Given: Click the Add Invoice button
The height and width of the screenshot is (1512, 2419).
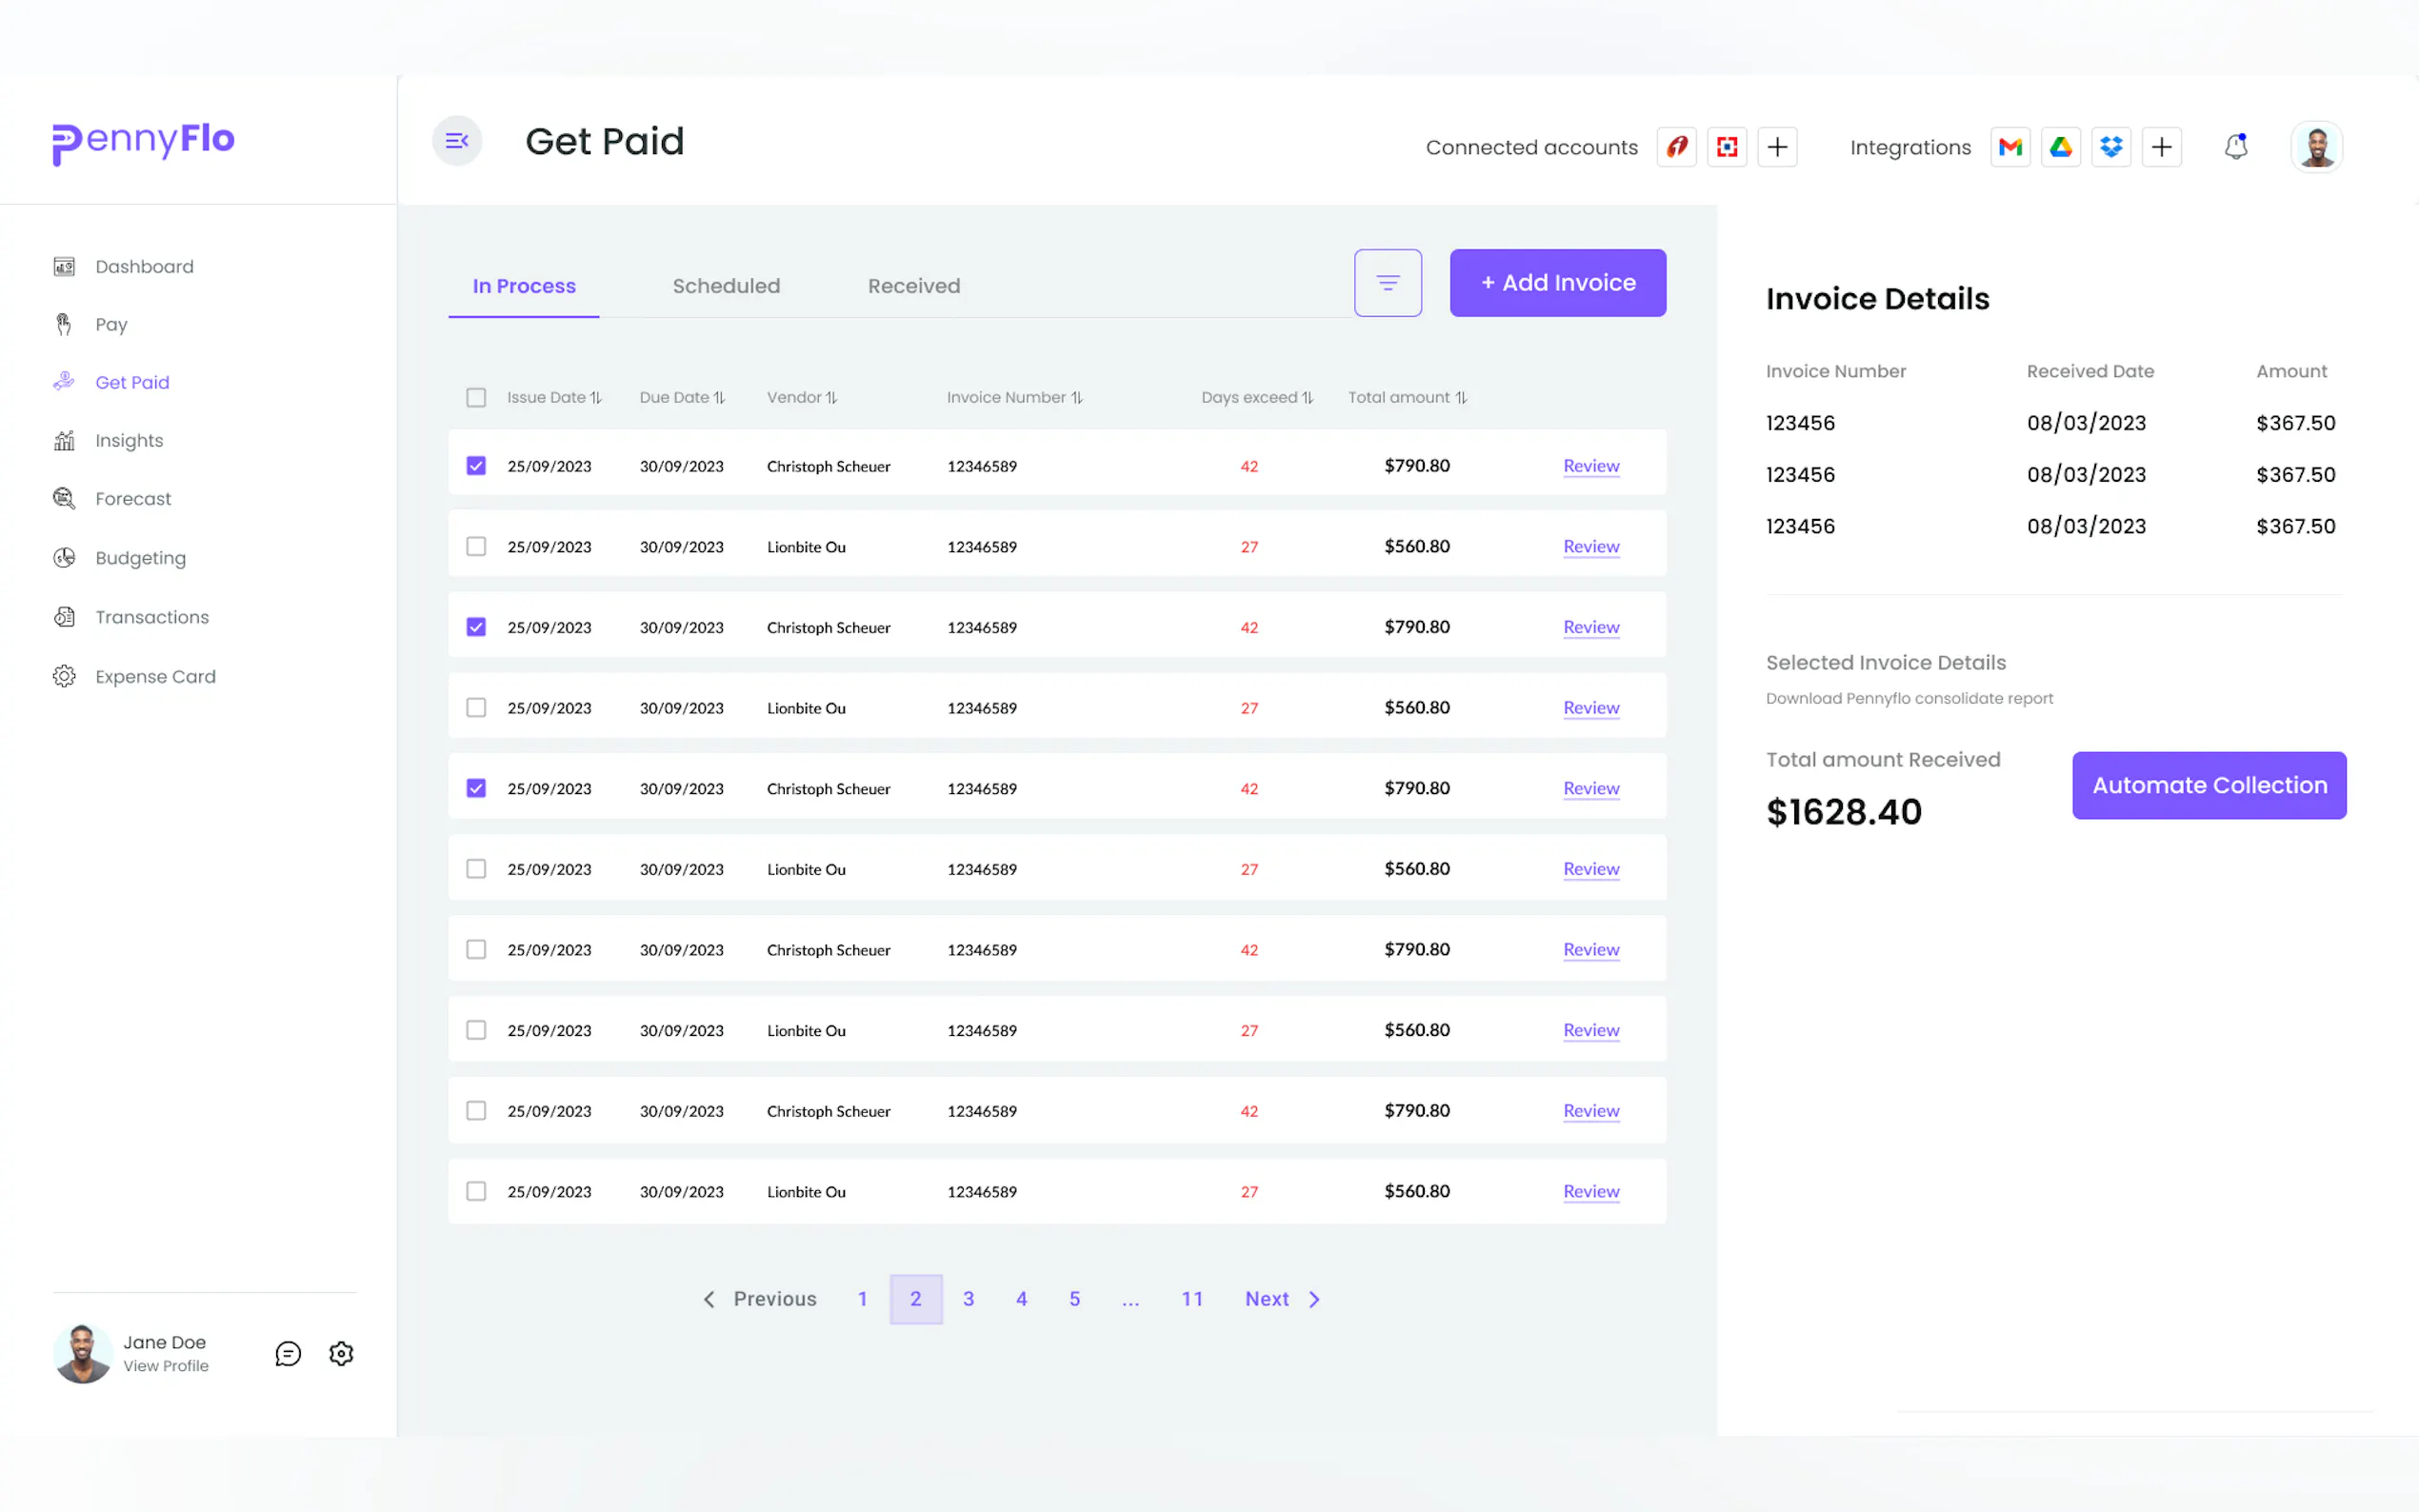Looking at the screenshot, I should 1557,283.
